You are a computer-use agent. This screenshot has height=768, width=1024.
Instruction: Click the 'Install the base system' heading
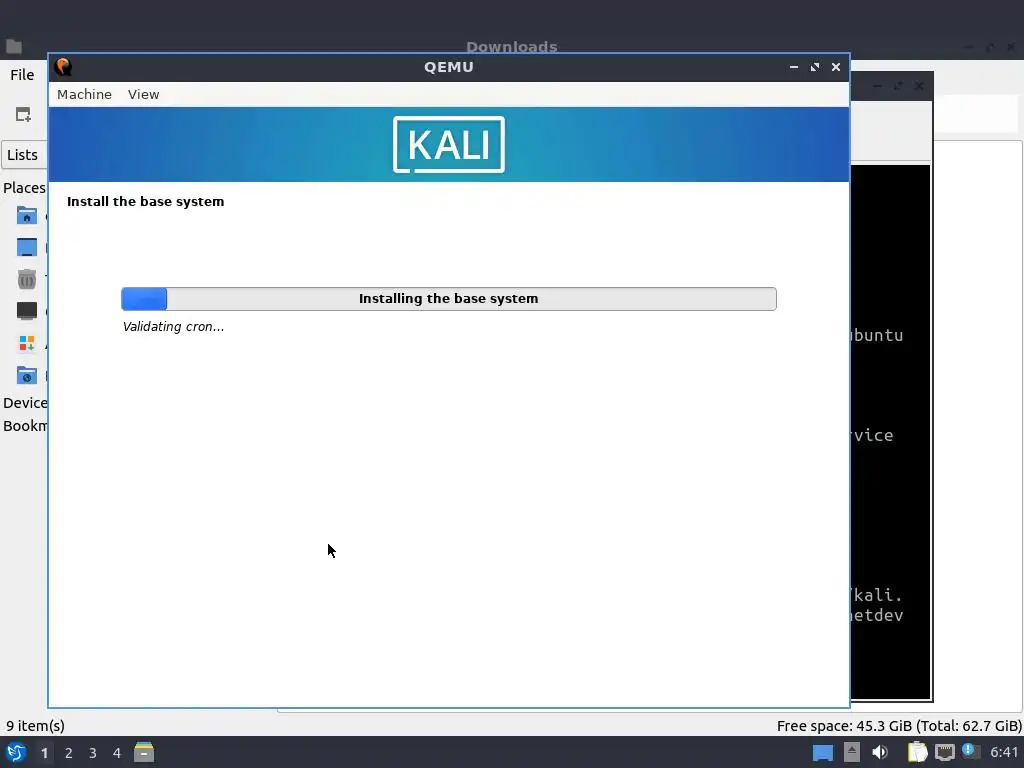(145, 202)
